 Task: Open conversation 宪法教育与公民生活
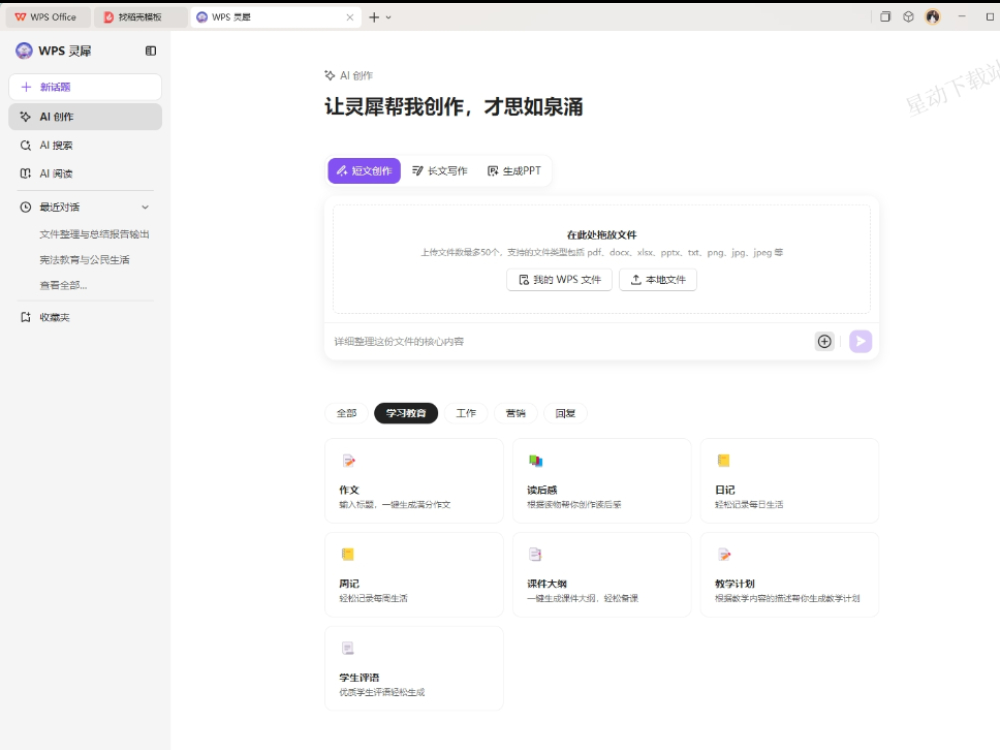click(x=84, y=260)
